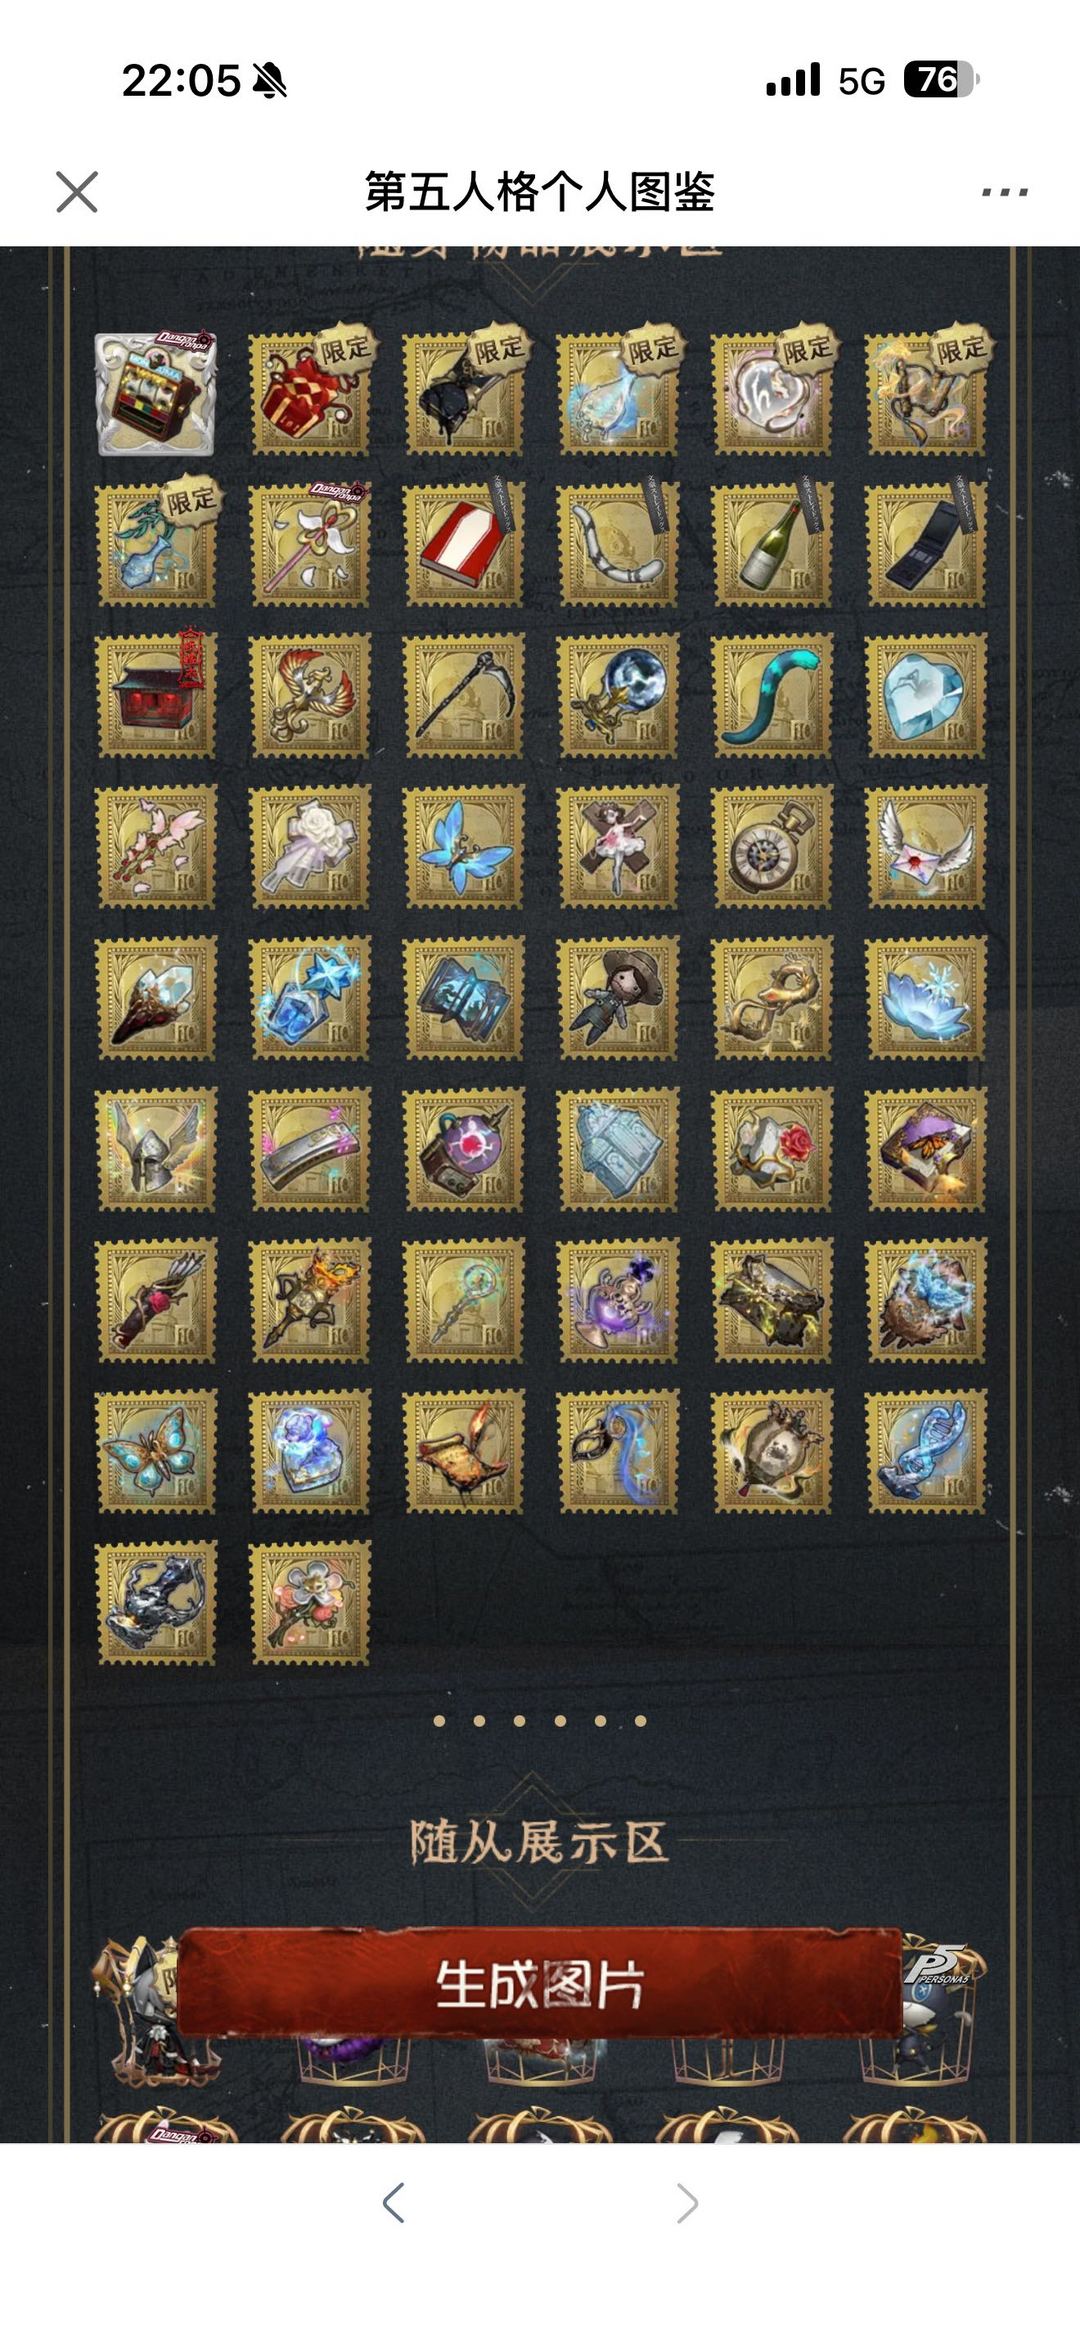The image size is (1080, 2347).
Task: Select the red gift box limited stamp
Action: click(310, 393)
